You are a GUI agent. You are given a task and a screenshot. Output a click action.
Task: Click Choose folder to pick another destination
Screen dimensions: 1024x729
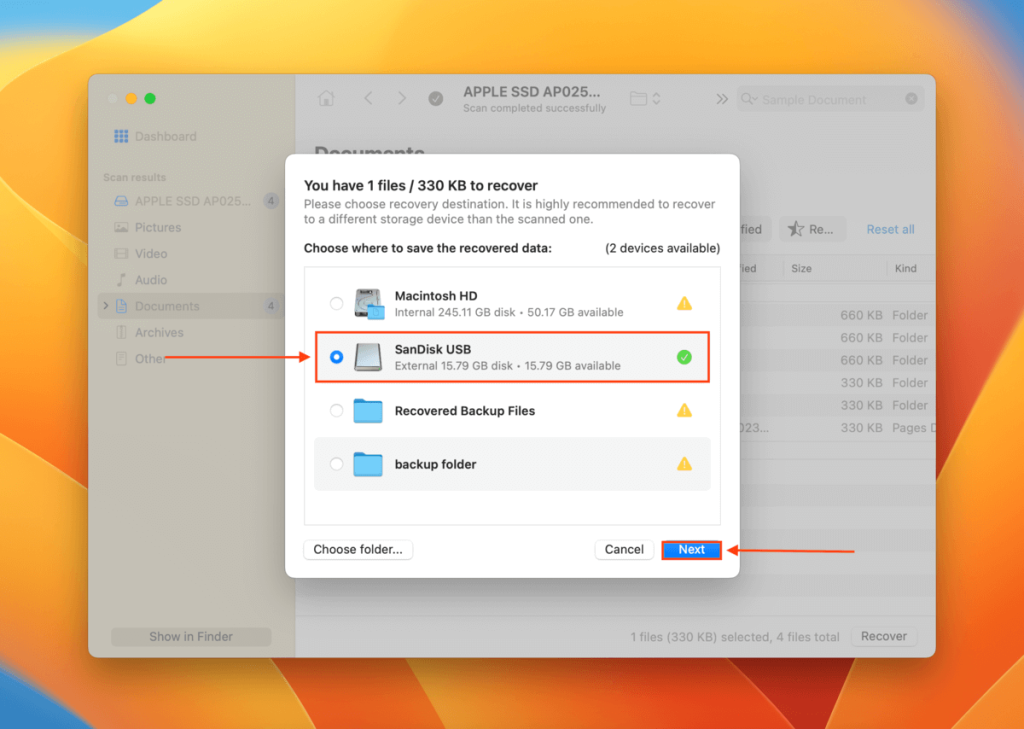click(x=357, y=549)
